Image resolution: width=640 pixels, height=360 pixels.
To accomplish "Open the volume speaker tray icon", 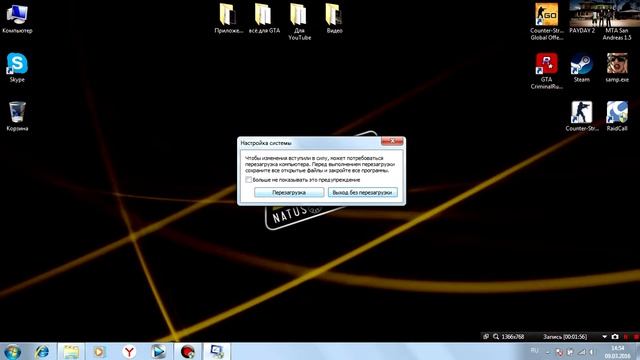I will point(592,352).
